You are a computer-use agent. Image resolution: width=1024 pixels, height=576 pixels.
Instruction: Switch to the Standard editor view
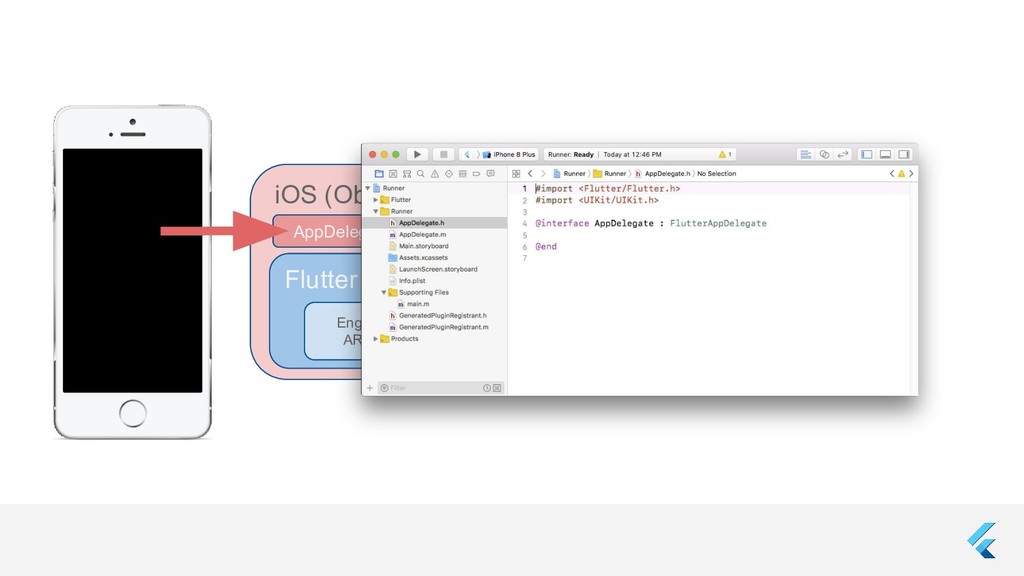point(806,155)
